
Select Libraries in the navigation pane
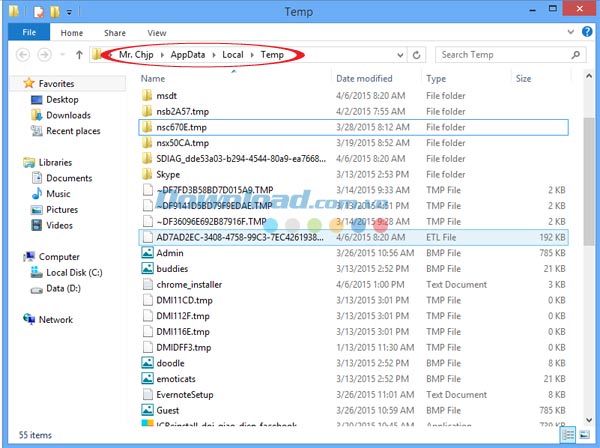55,162
